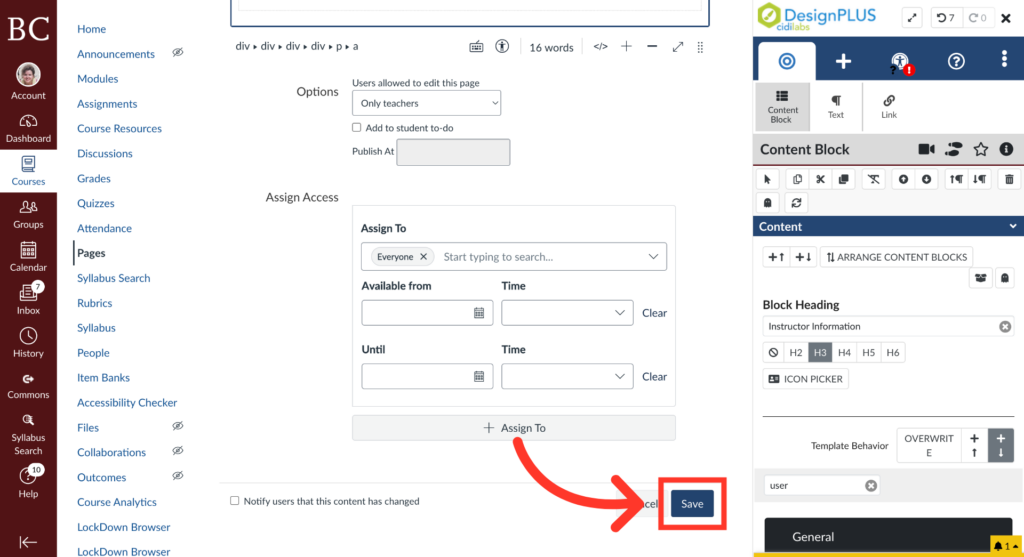Clear formatting on the content block
Screen dimensions: 1024x557
873,180
